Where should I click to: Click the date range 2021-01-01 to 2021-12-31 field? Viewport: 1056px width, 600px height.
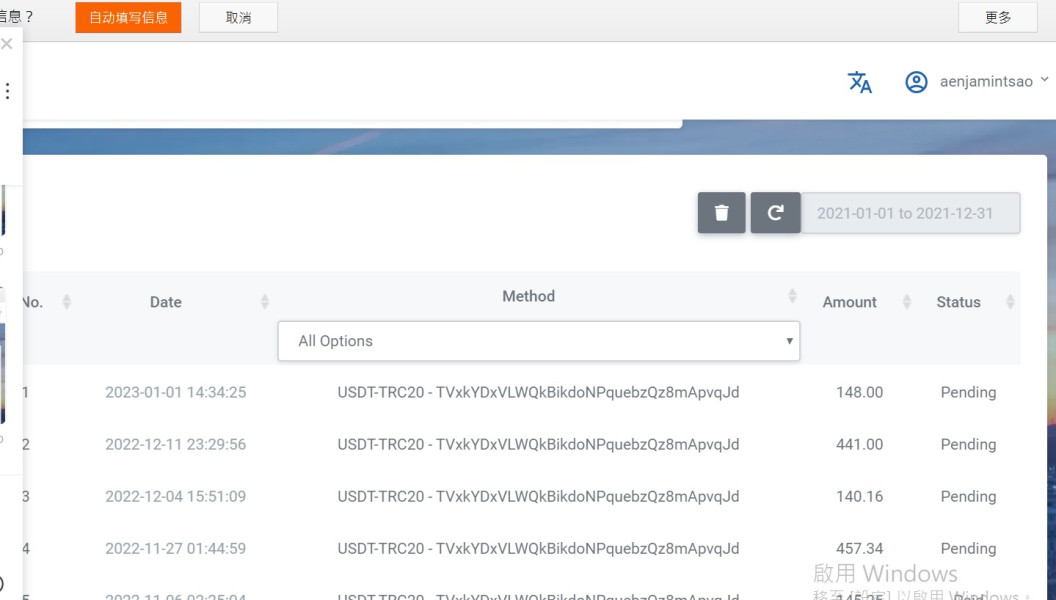click(x=911, y=213)
